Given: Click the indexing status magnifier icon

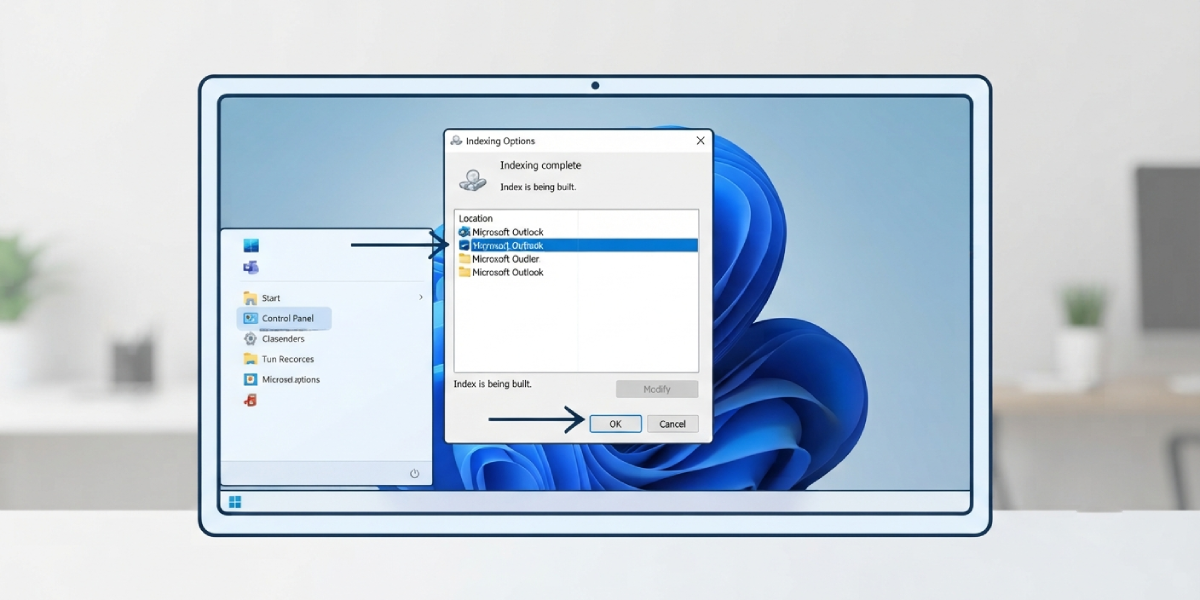Looking at the screenshot, I should (x=472, y=179).
